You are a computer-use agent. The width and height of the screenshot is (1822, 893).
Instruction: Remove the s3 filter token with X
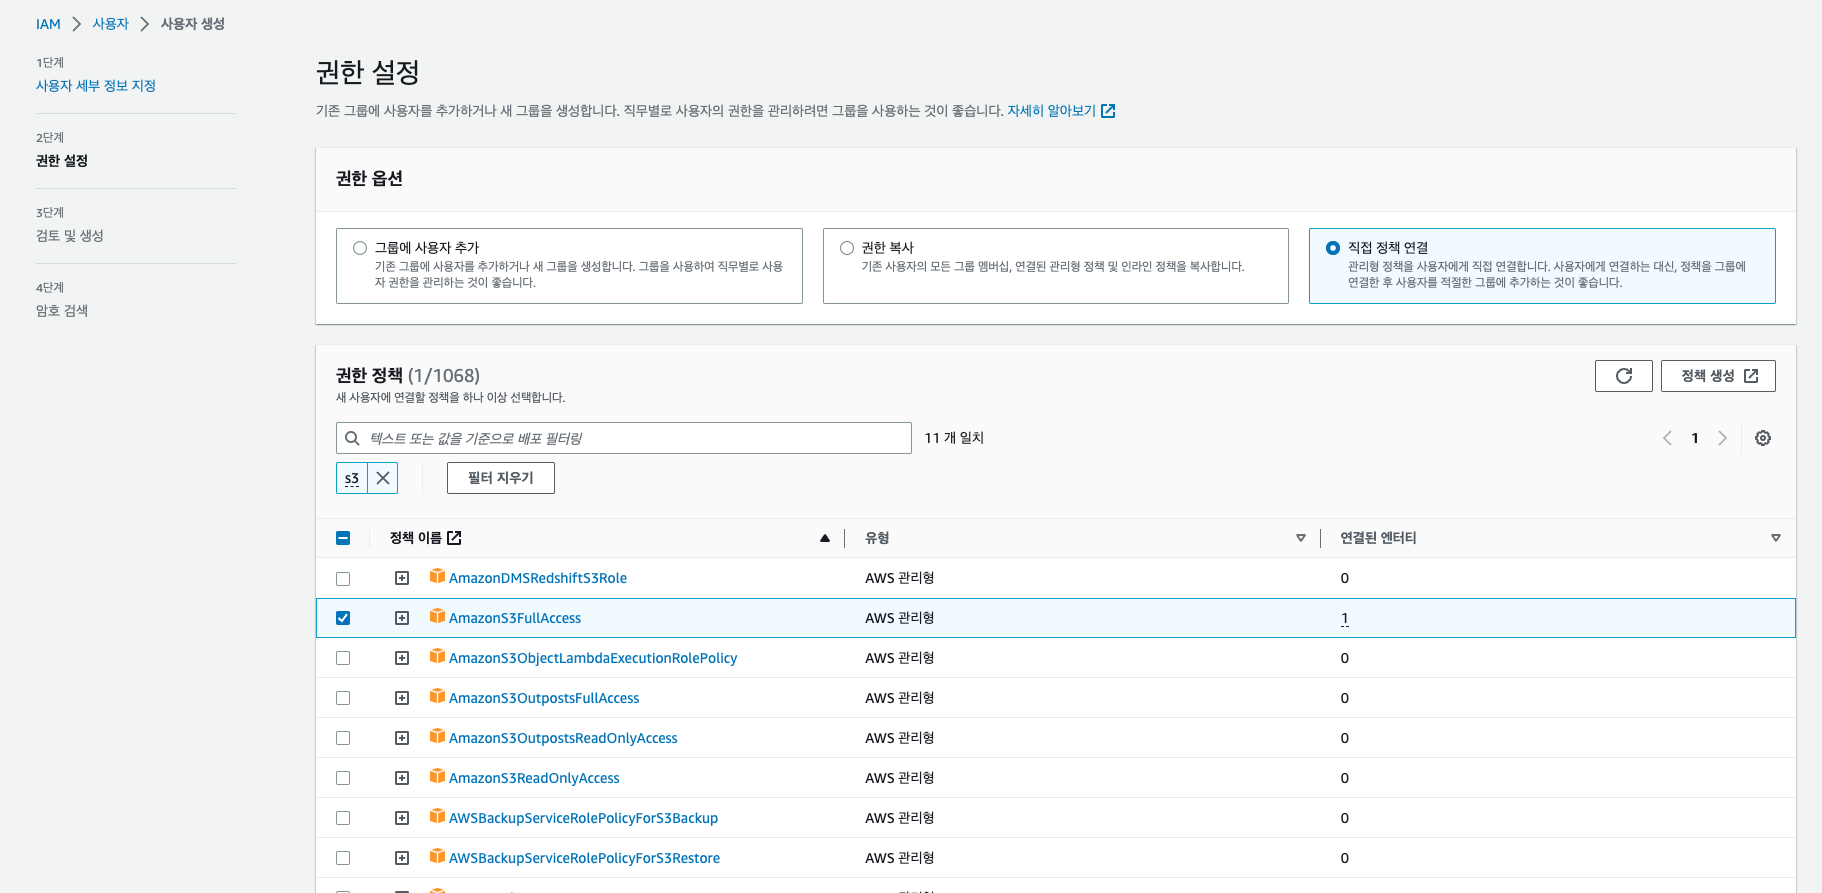click(383, 478)
